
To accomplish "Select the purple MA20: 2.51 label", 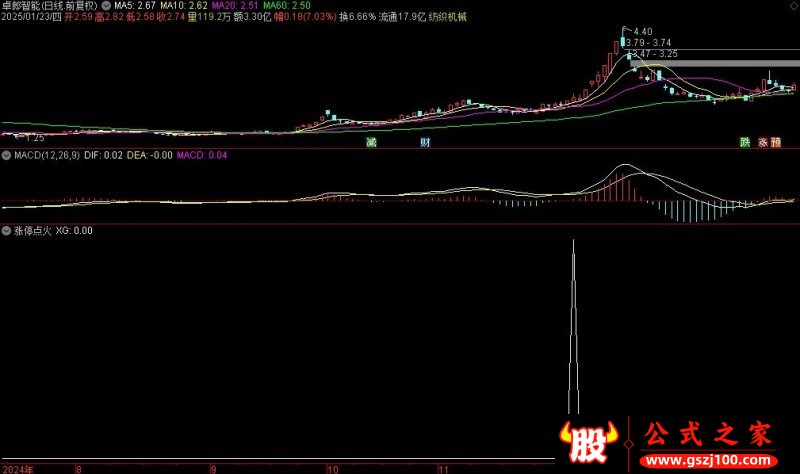I will pyautogui.click(x=235, y=6).
